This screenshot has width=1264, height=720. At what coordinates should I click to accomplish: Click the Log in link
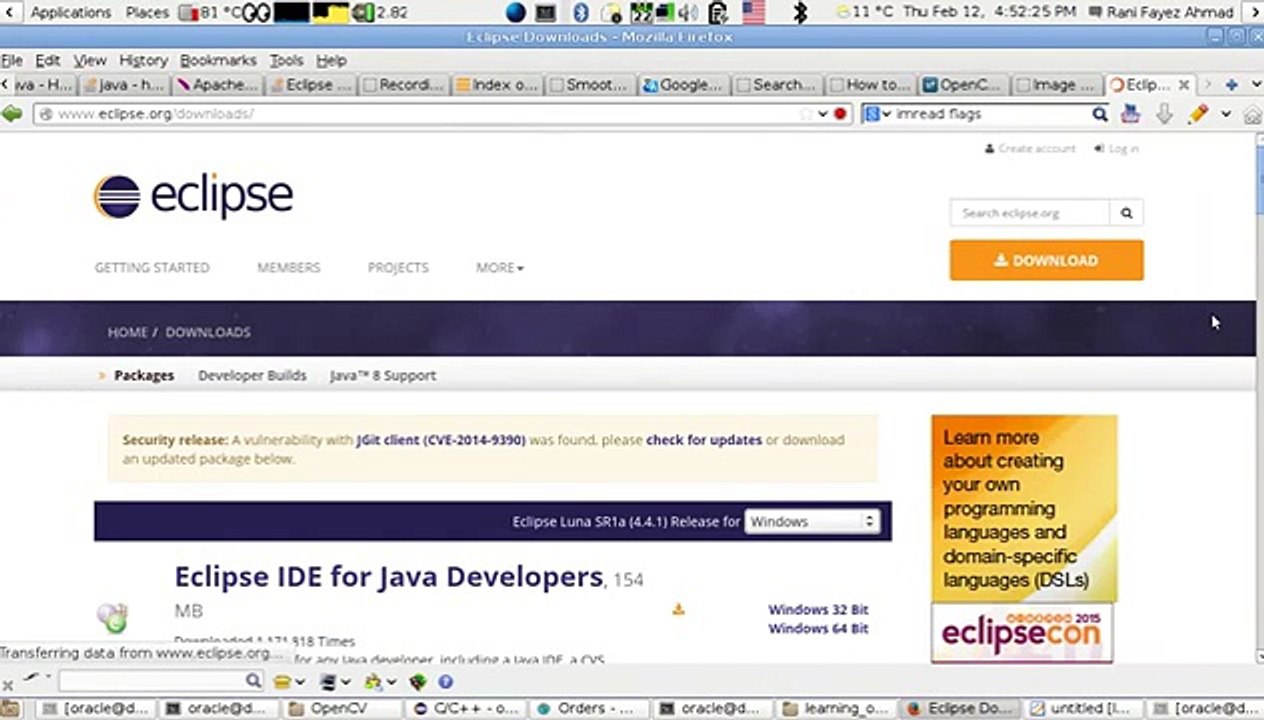[x=1116, y=148]
